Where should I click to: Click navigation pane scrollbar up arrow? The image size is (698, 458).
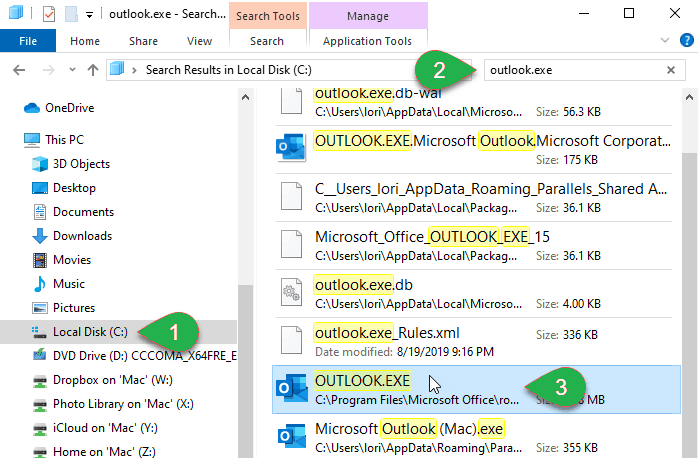click(x=245, y=97)
